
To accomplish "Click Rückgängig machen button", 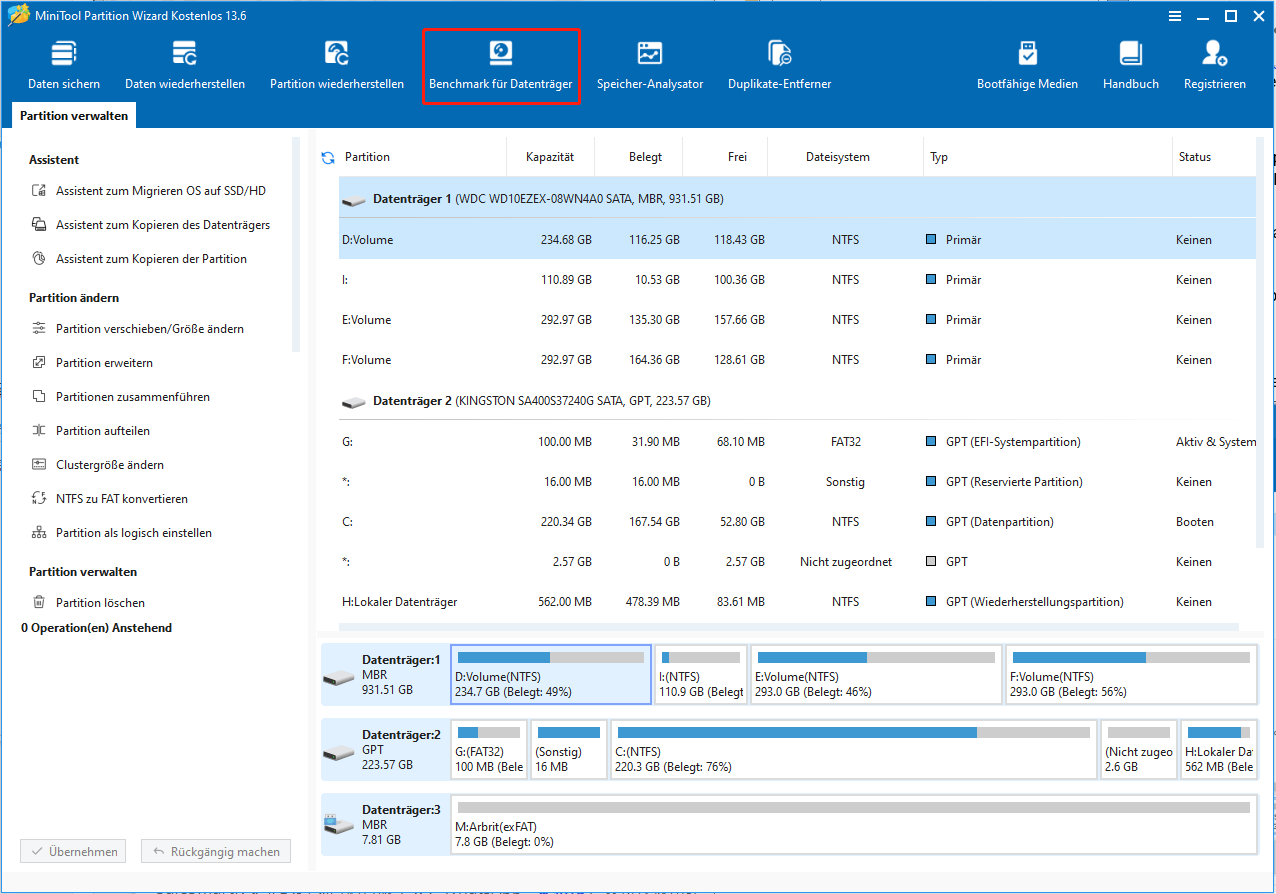I will tap(217, 852).
